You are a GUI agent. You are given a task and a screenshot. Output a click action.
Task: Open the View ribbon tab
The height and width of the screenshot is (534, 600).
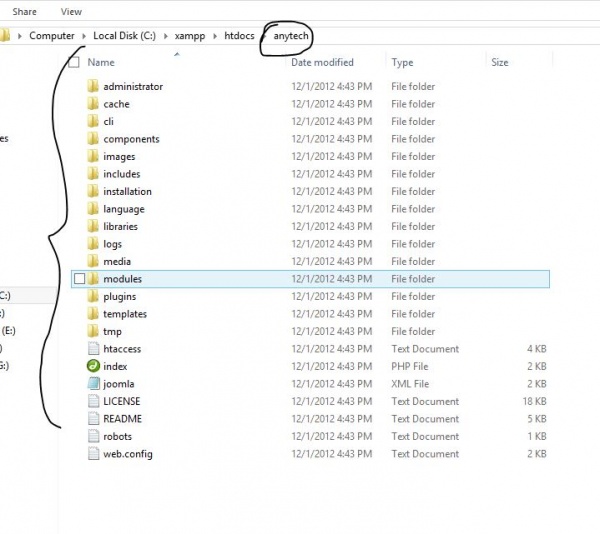coord(71,11)
